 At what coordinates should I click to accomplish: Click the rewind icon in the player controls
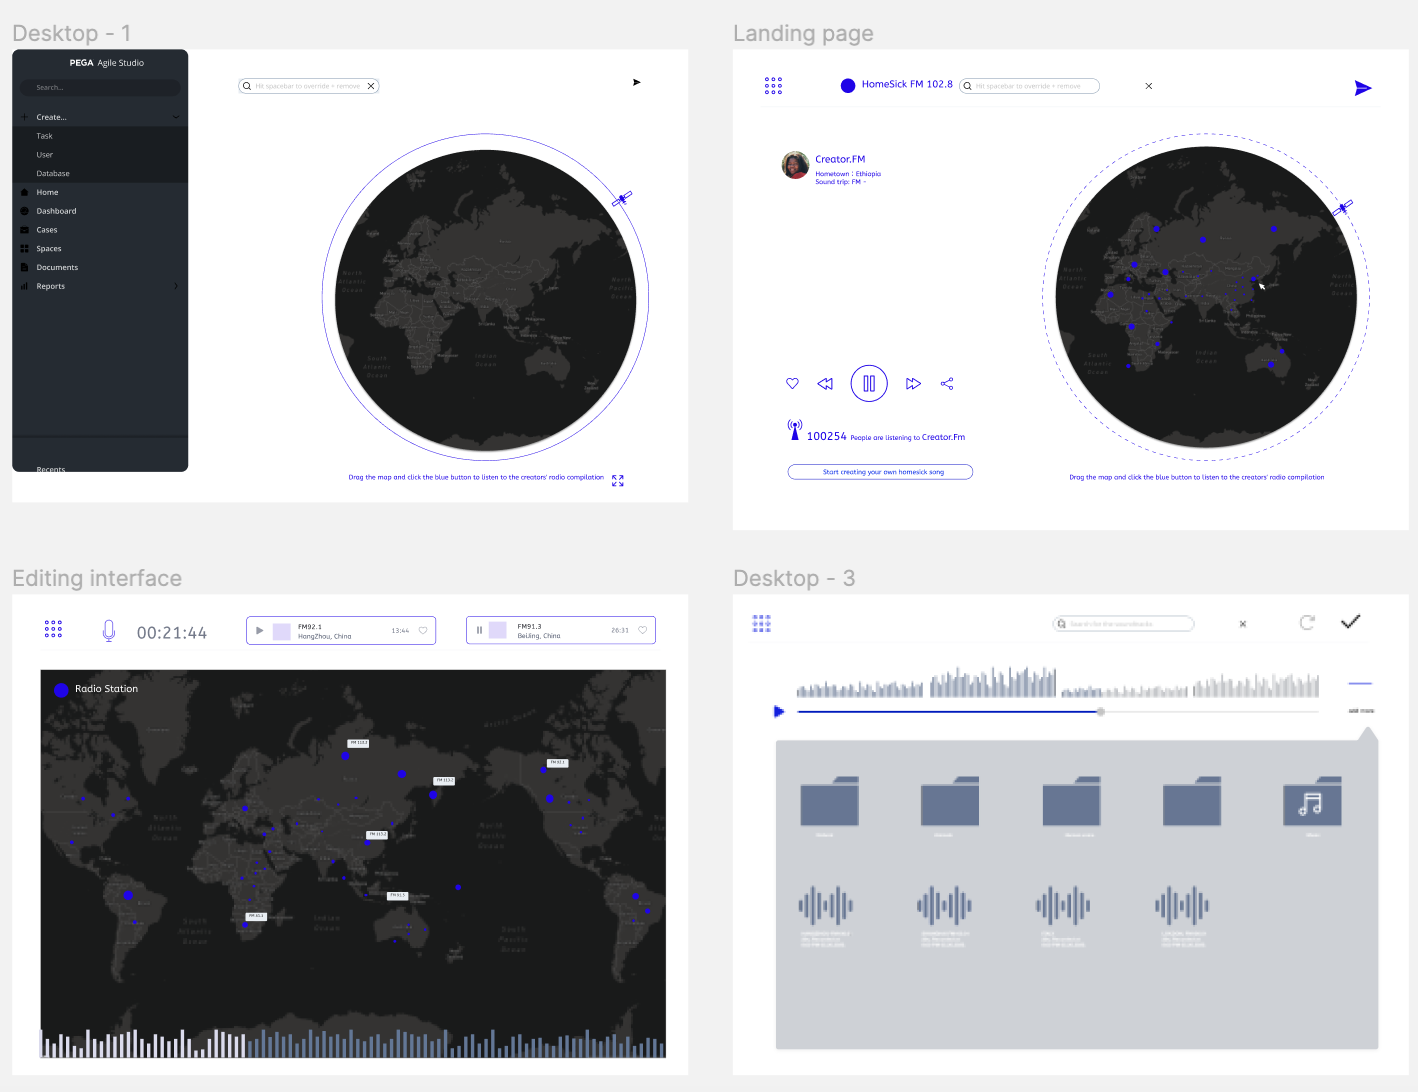click(825, 384)
